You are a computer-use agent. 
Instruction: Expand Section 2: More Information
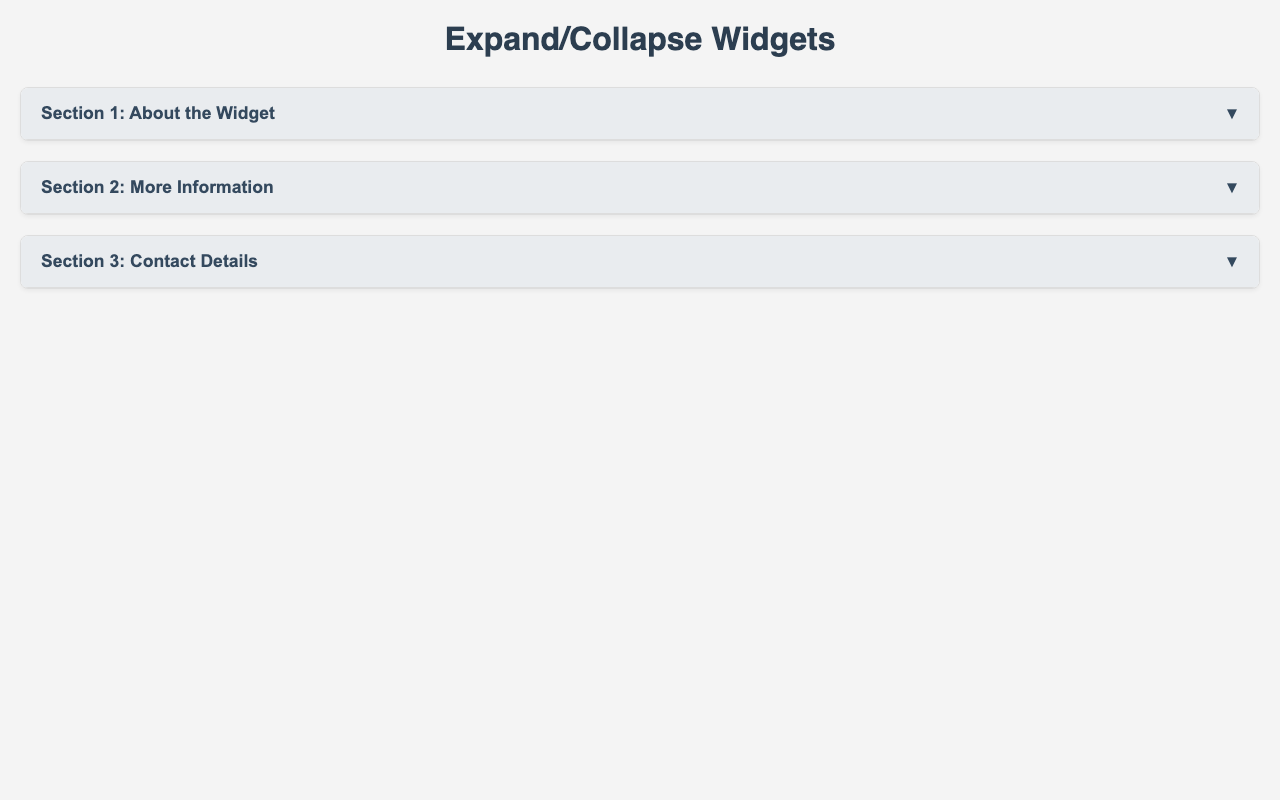(x=640, y=188)
